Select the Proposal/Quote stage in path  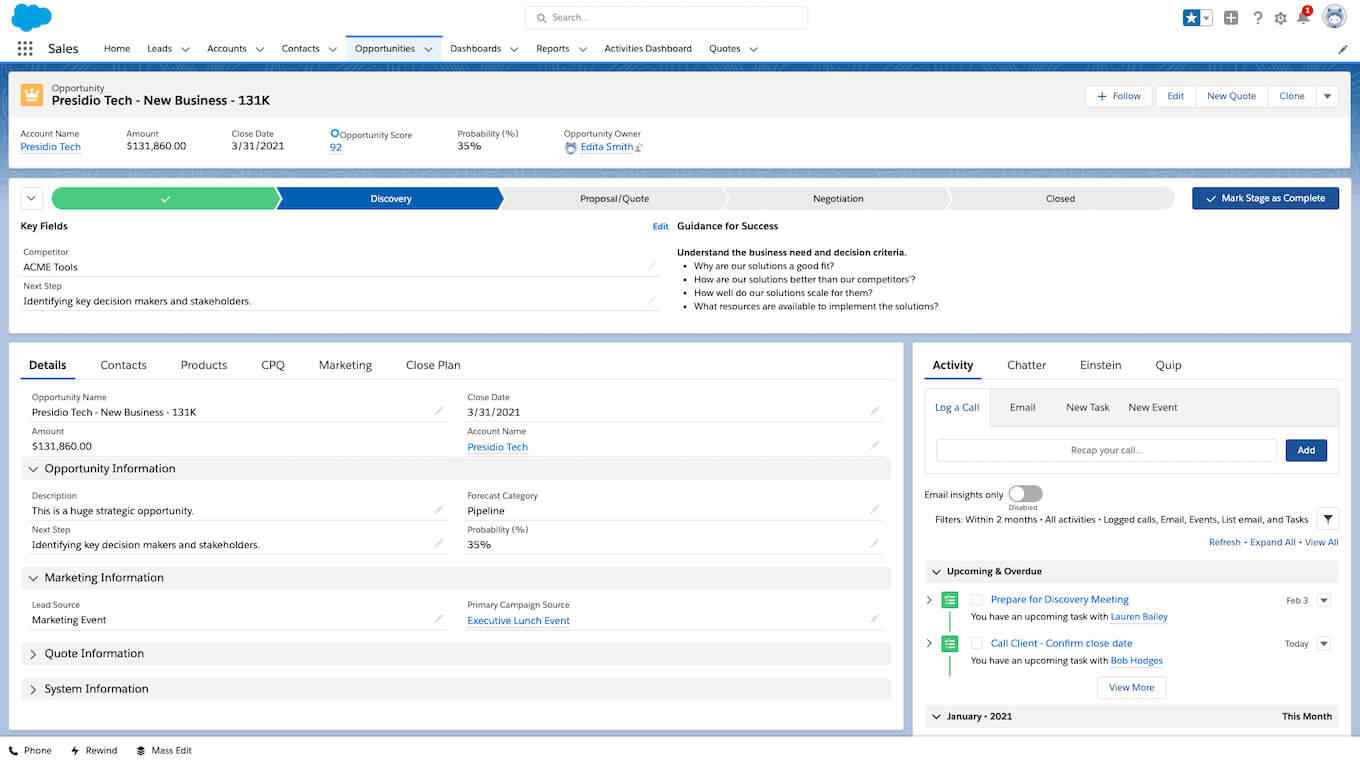tap(615, 198)
